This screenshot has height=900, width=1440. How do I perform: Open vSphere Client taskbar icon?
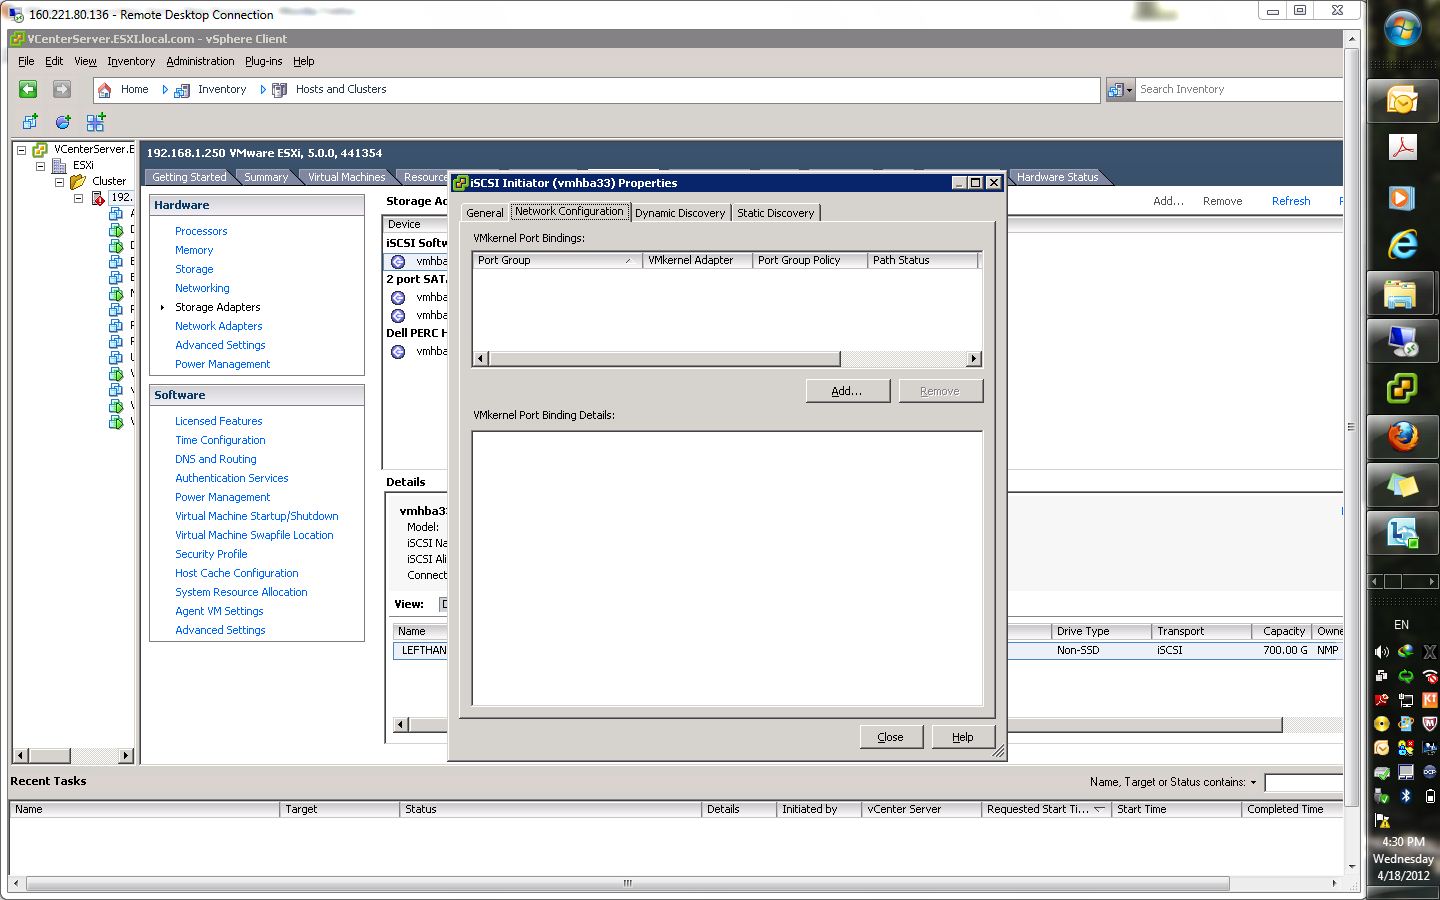point(1402,388)
